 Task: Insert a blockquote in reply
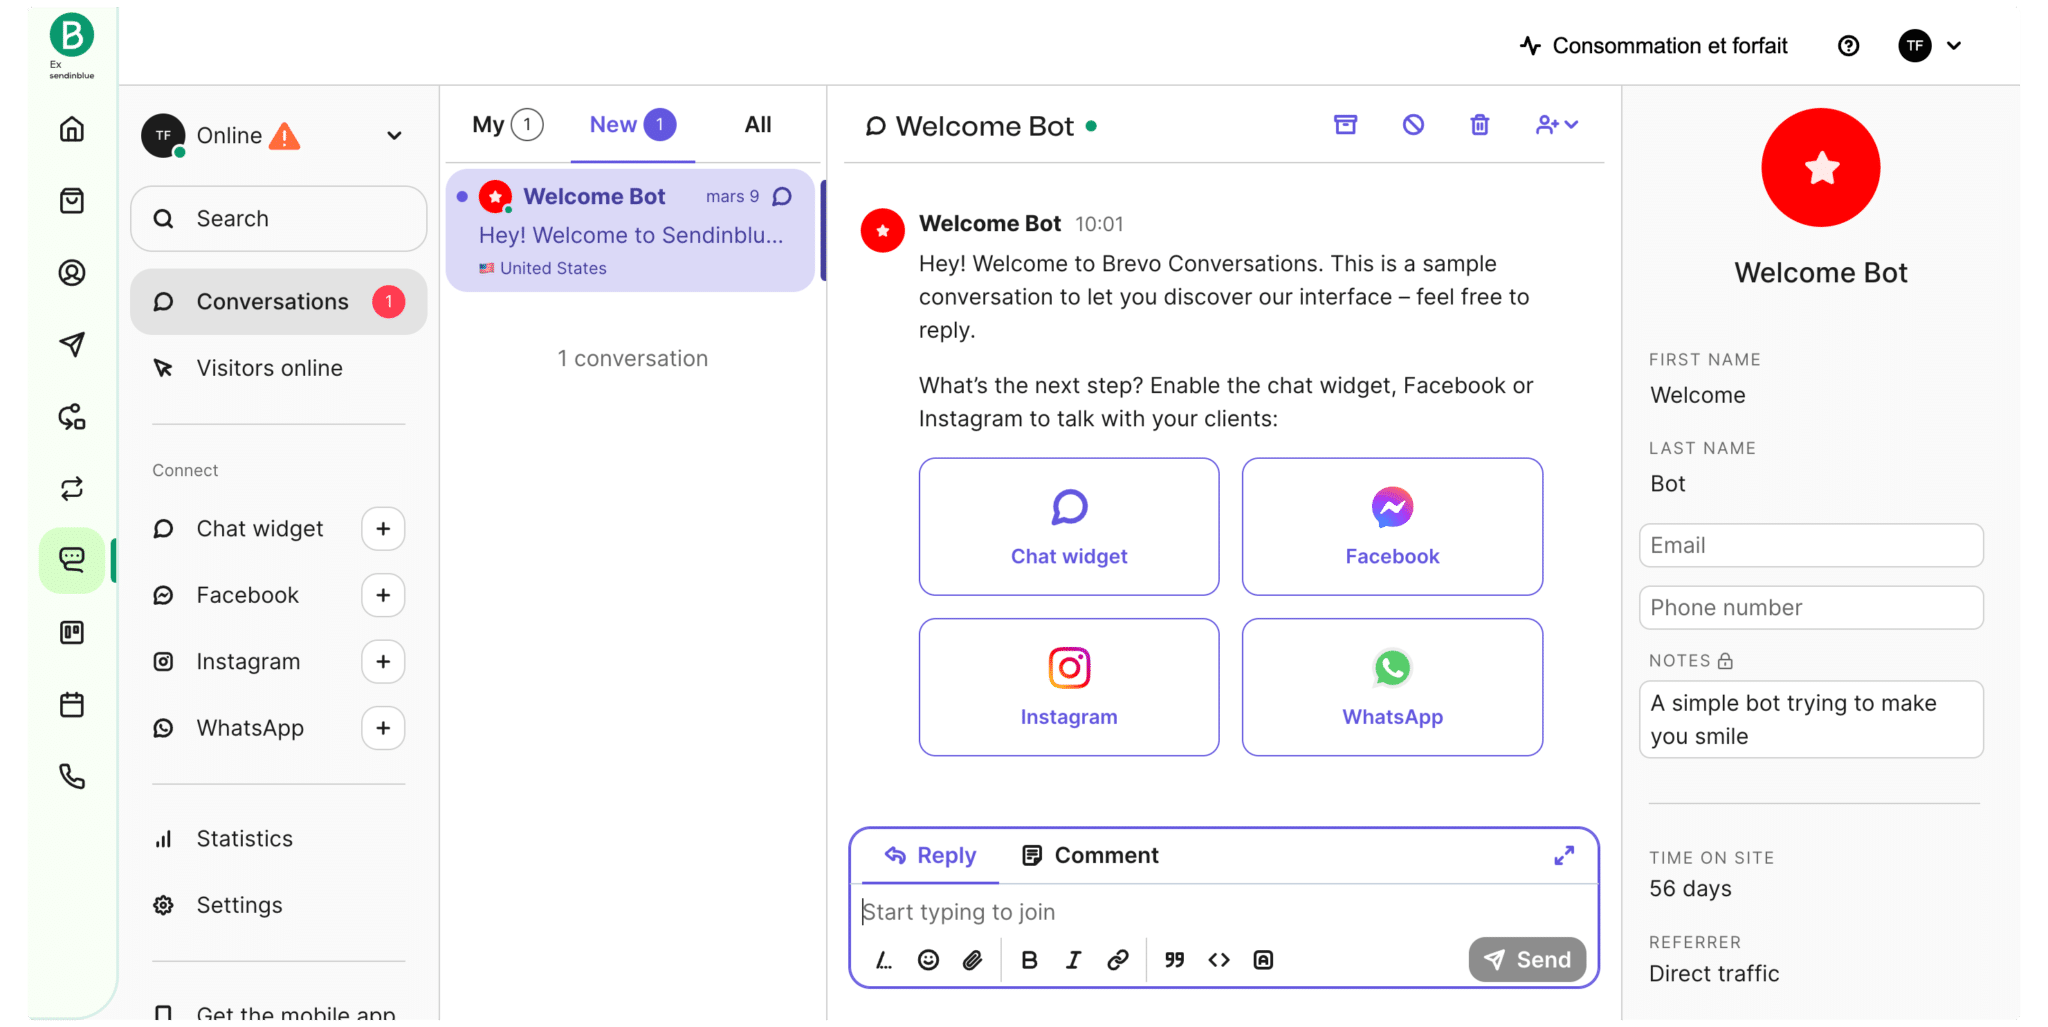pyautogui.click(x=1175, y=960)
